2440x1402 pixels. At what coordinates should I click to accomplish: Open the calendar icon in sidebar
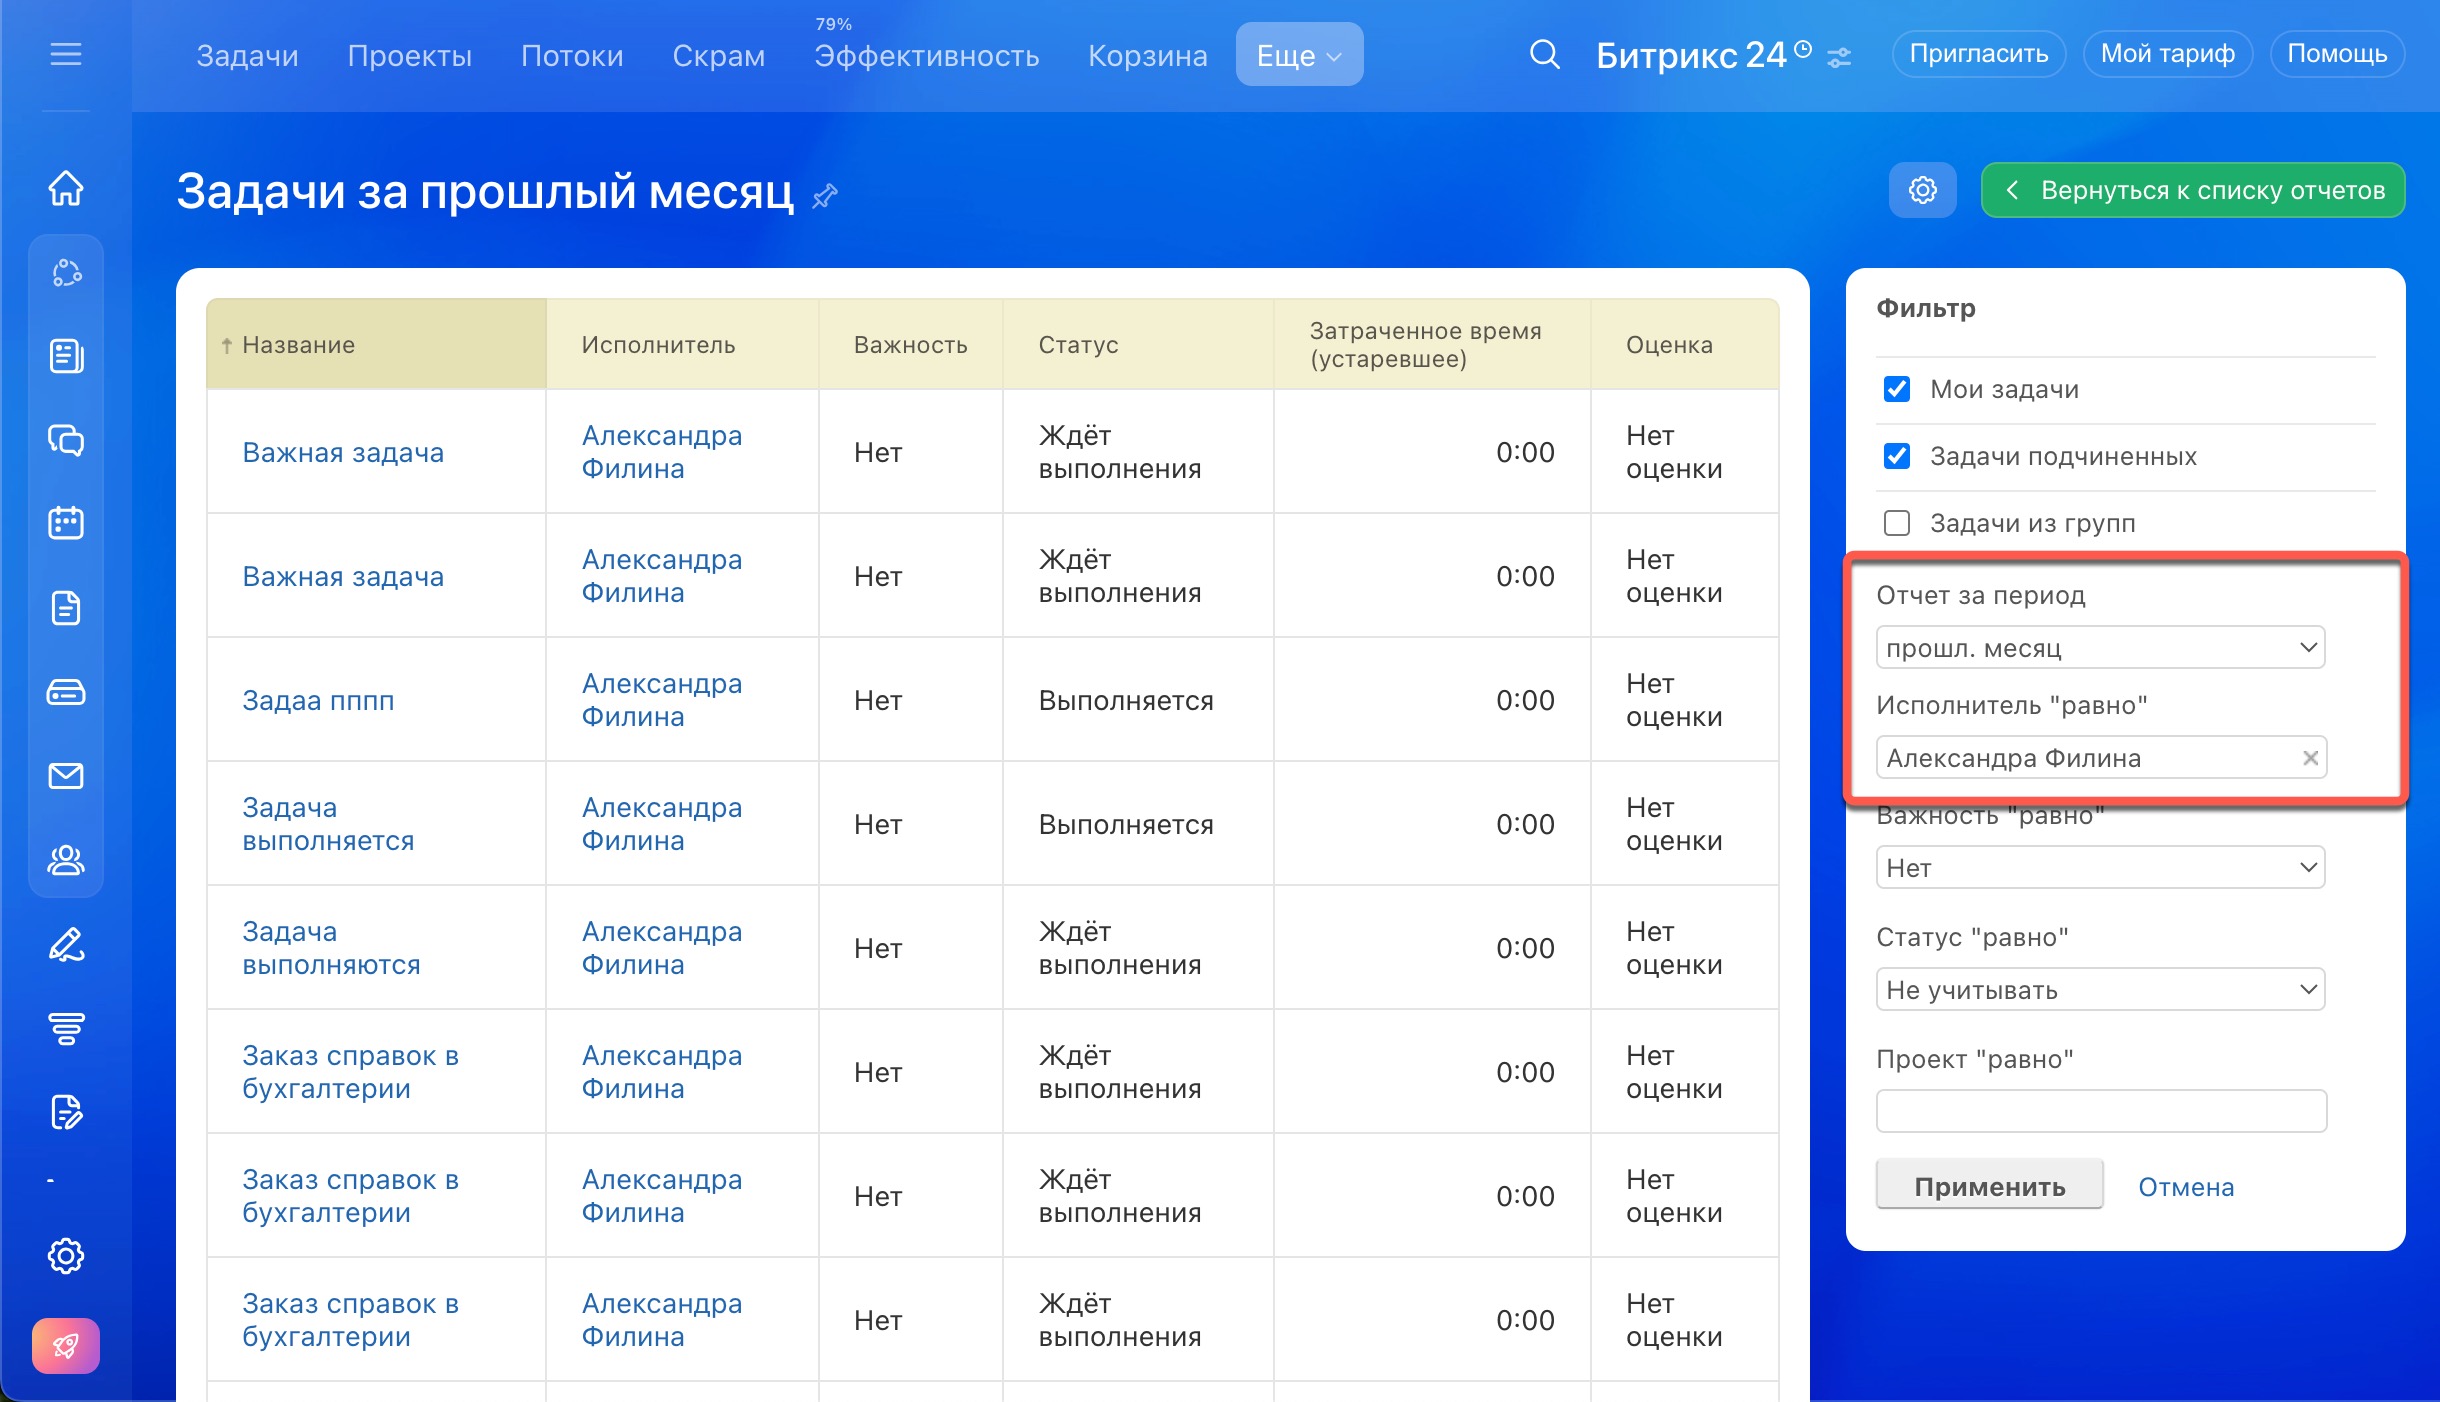[x=66, y=523]
